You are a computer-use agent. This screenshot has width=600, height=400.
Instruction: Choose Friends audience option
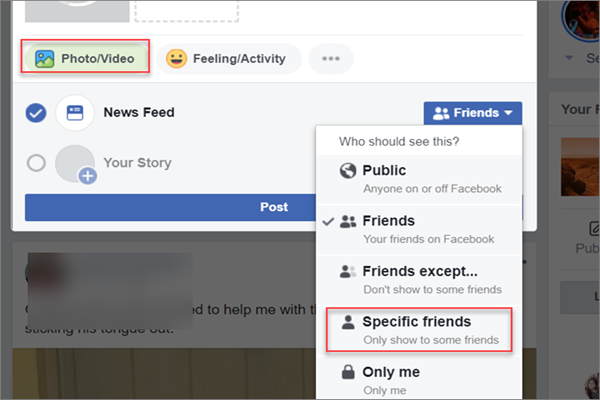419,230
